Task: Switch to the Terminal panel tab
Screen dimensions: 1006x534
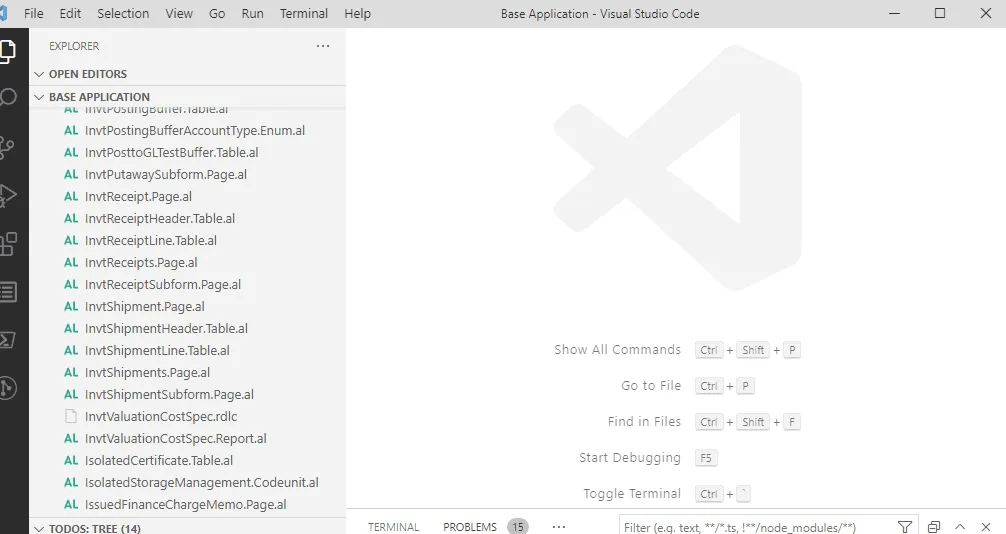Action: pyautogui.click(x=393, y=527)
